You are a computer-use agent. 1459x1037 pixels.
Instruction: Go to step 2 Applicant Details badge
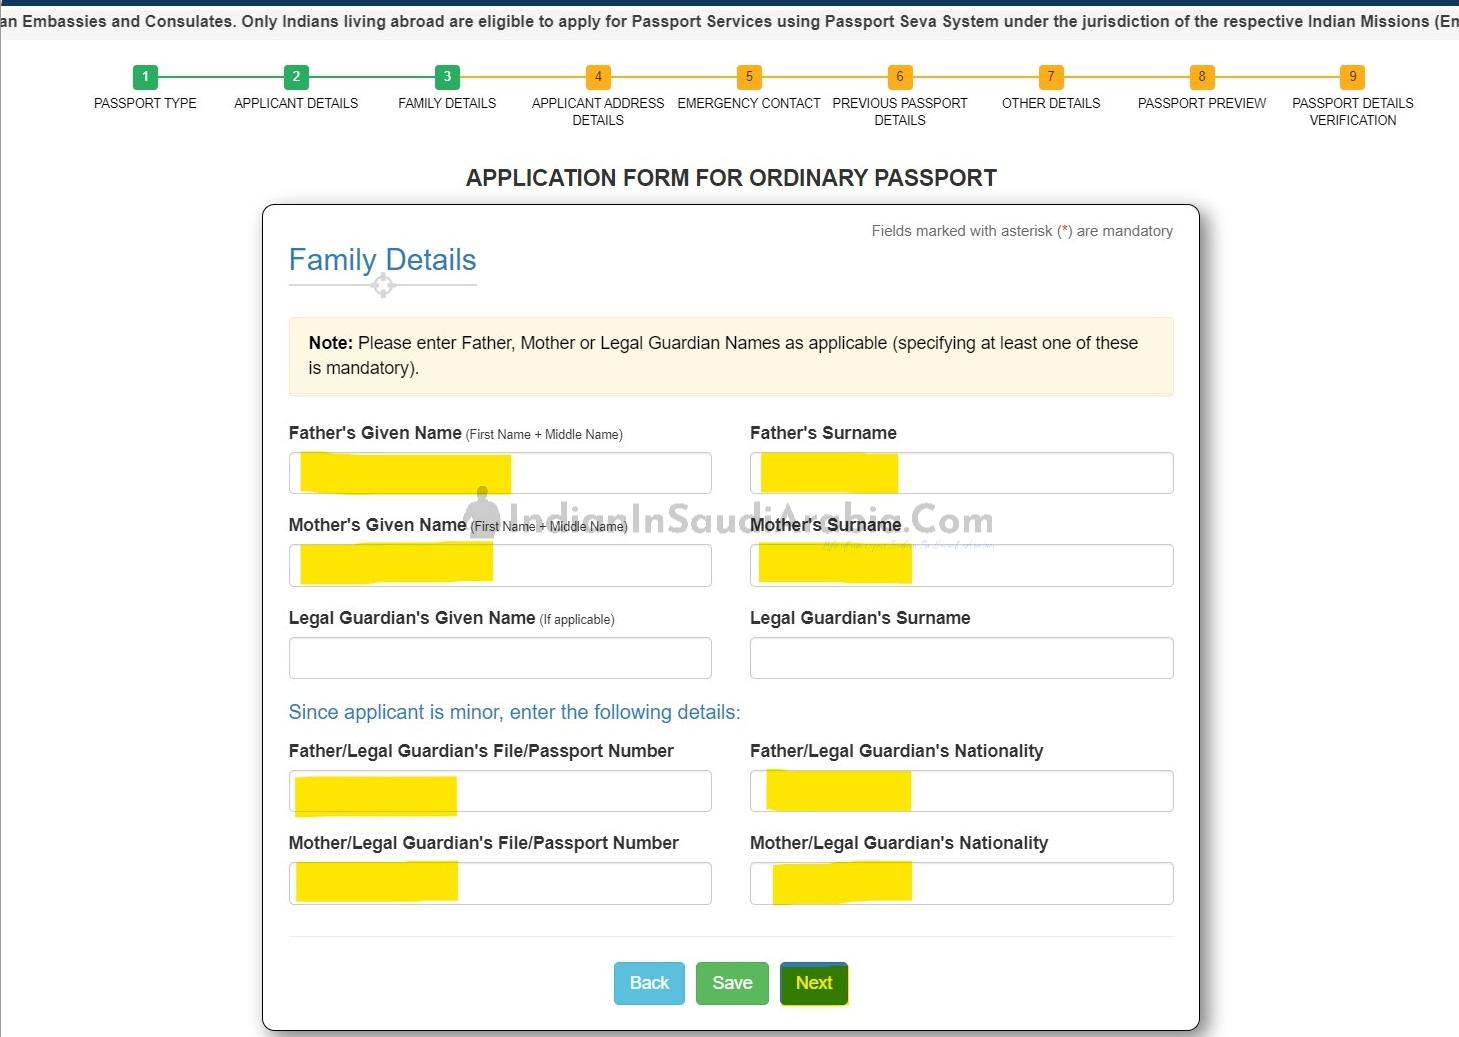tap(296, 77)
